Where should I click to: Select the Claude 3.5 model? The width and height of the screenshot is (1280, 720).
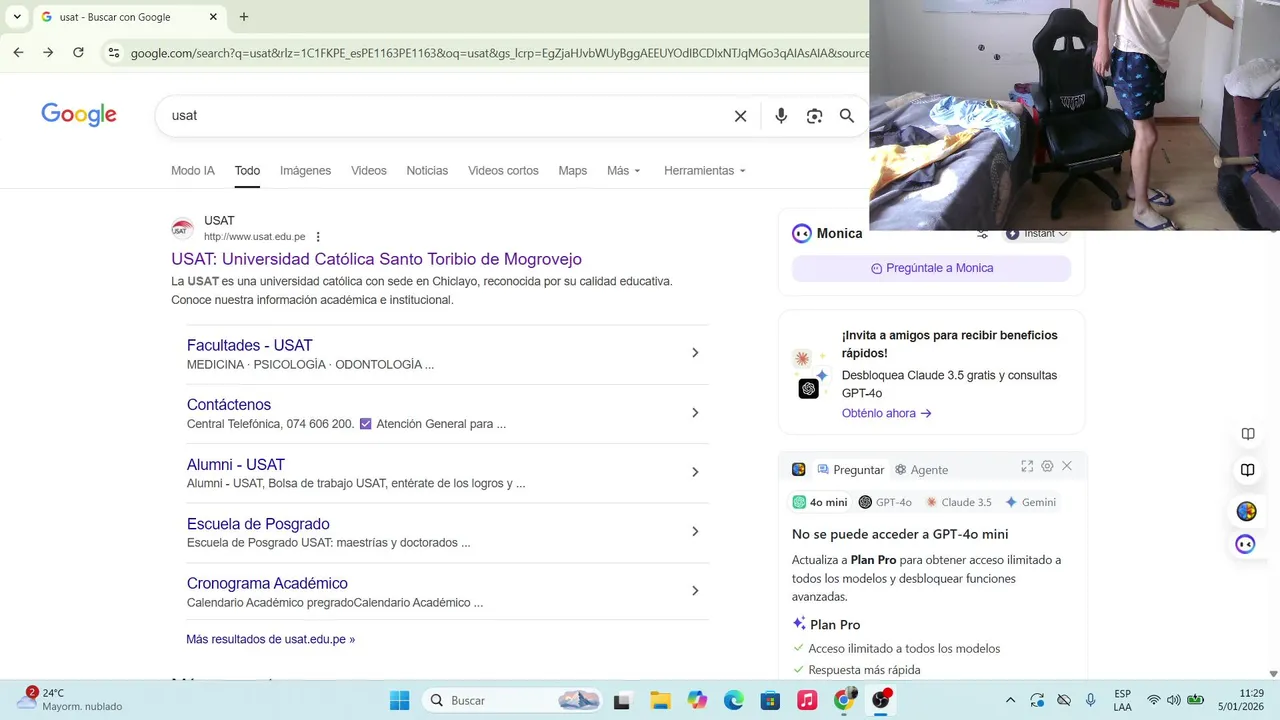pos(958,502)
